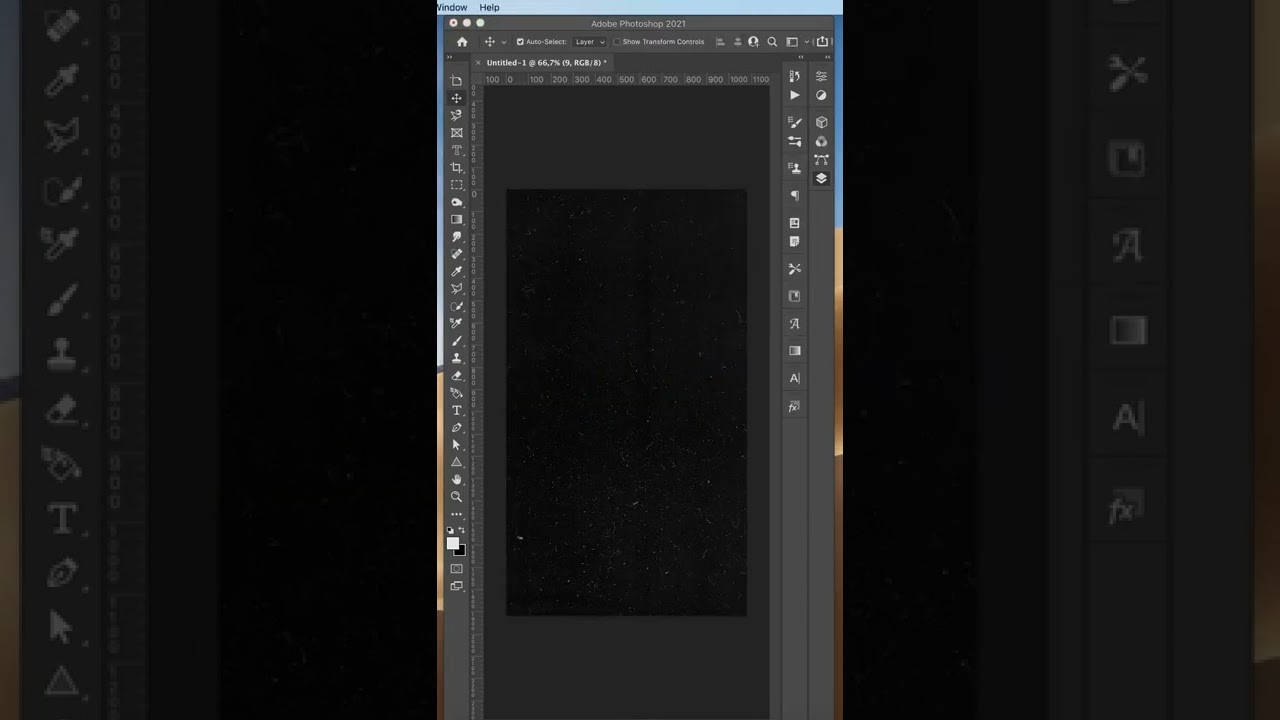Open the Gradients panel icon
Viewport: 1280px width, 720px height.
click(x=794, y=351)
